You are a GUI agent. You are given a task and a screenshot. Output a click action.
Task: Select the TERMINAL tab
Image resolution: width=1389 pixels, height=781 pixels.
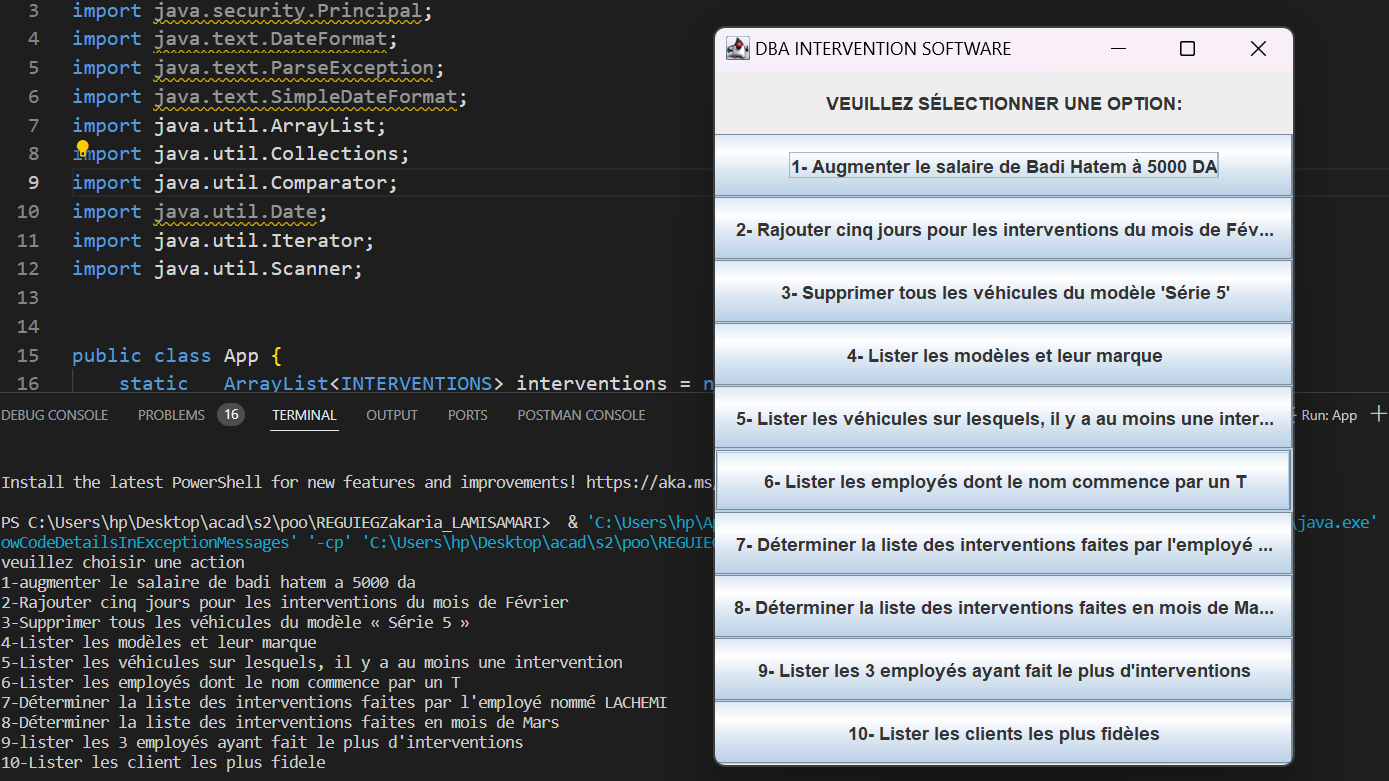click(x=304, y=414)
